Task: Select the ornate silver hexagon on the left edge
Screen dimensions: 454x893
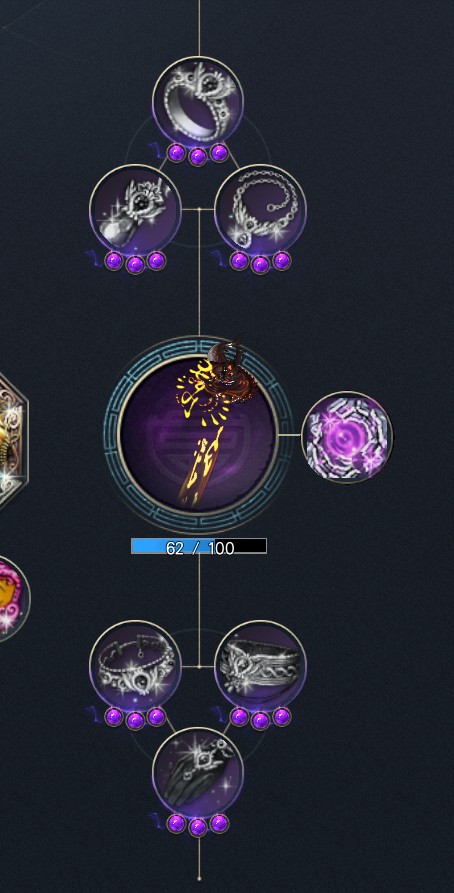Action: (13, 439)
